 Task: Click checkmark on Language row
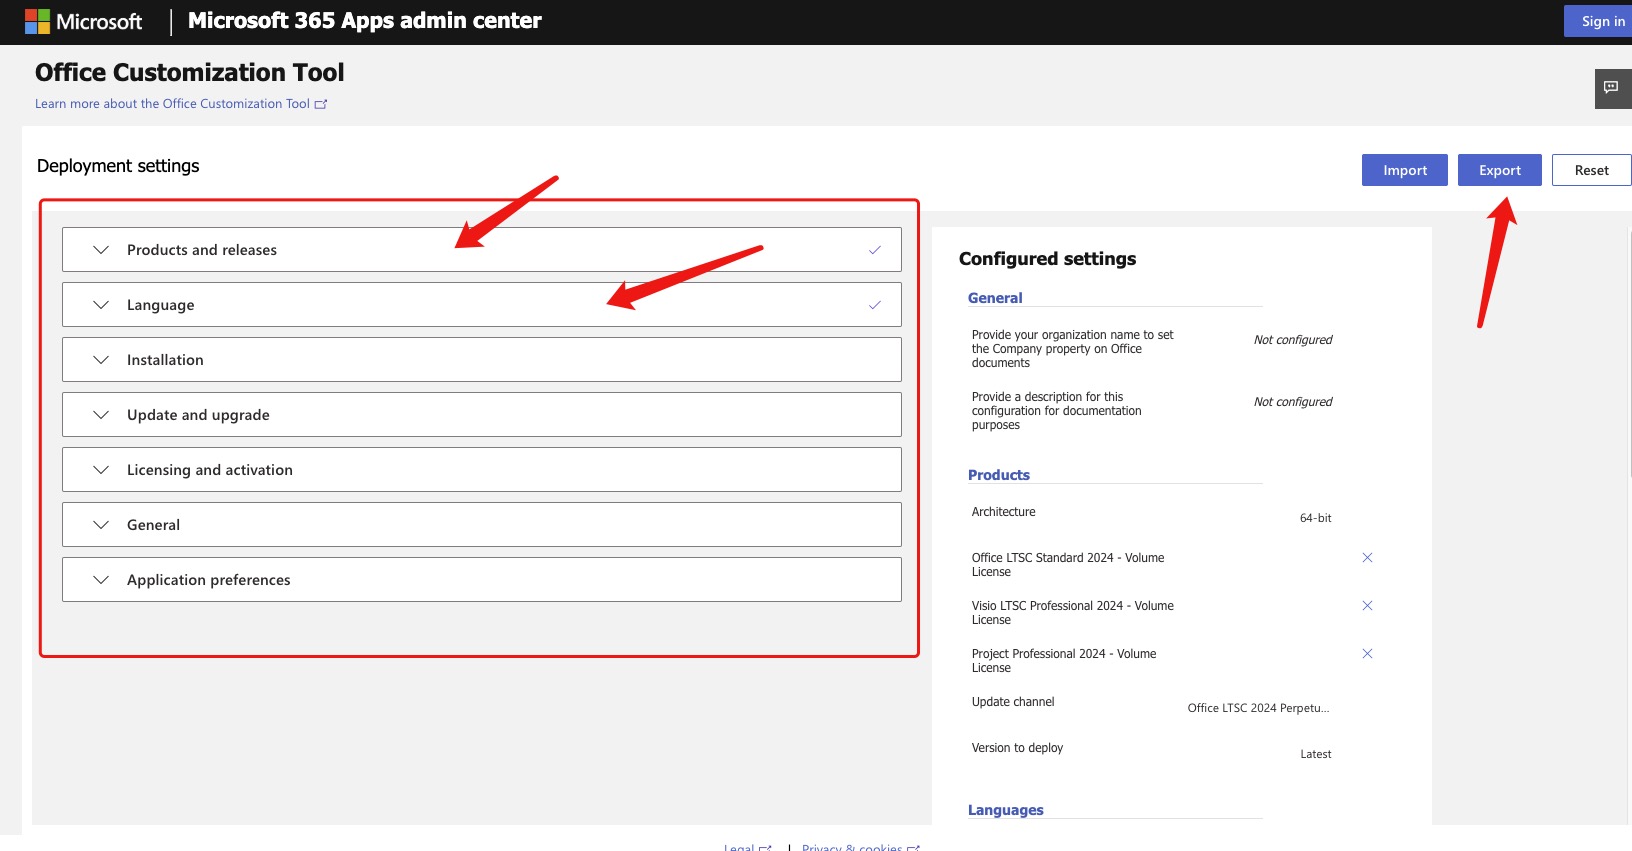875,305
